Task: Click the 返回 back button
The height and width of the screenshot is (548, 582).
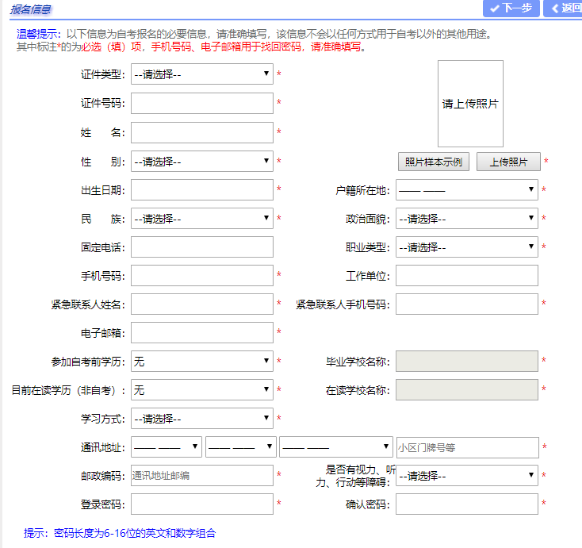Action: (563, 8)
